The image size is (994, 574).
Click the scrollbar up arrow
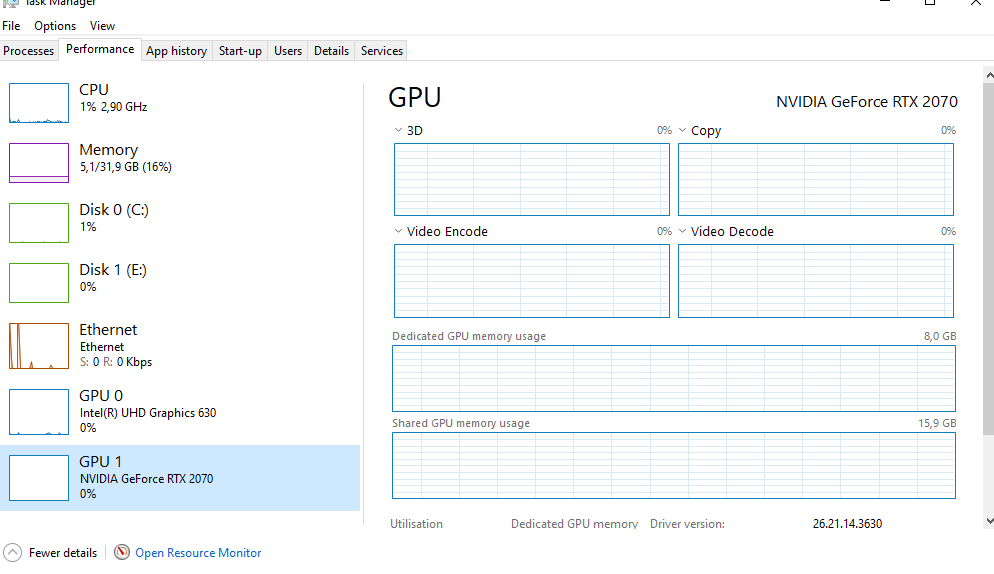(x=989, y=75)
